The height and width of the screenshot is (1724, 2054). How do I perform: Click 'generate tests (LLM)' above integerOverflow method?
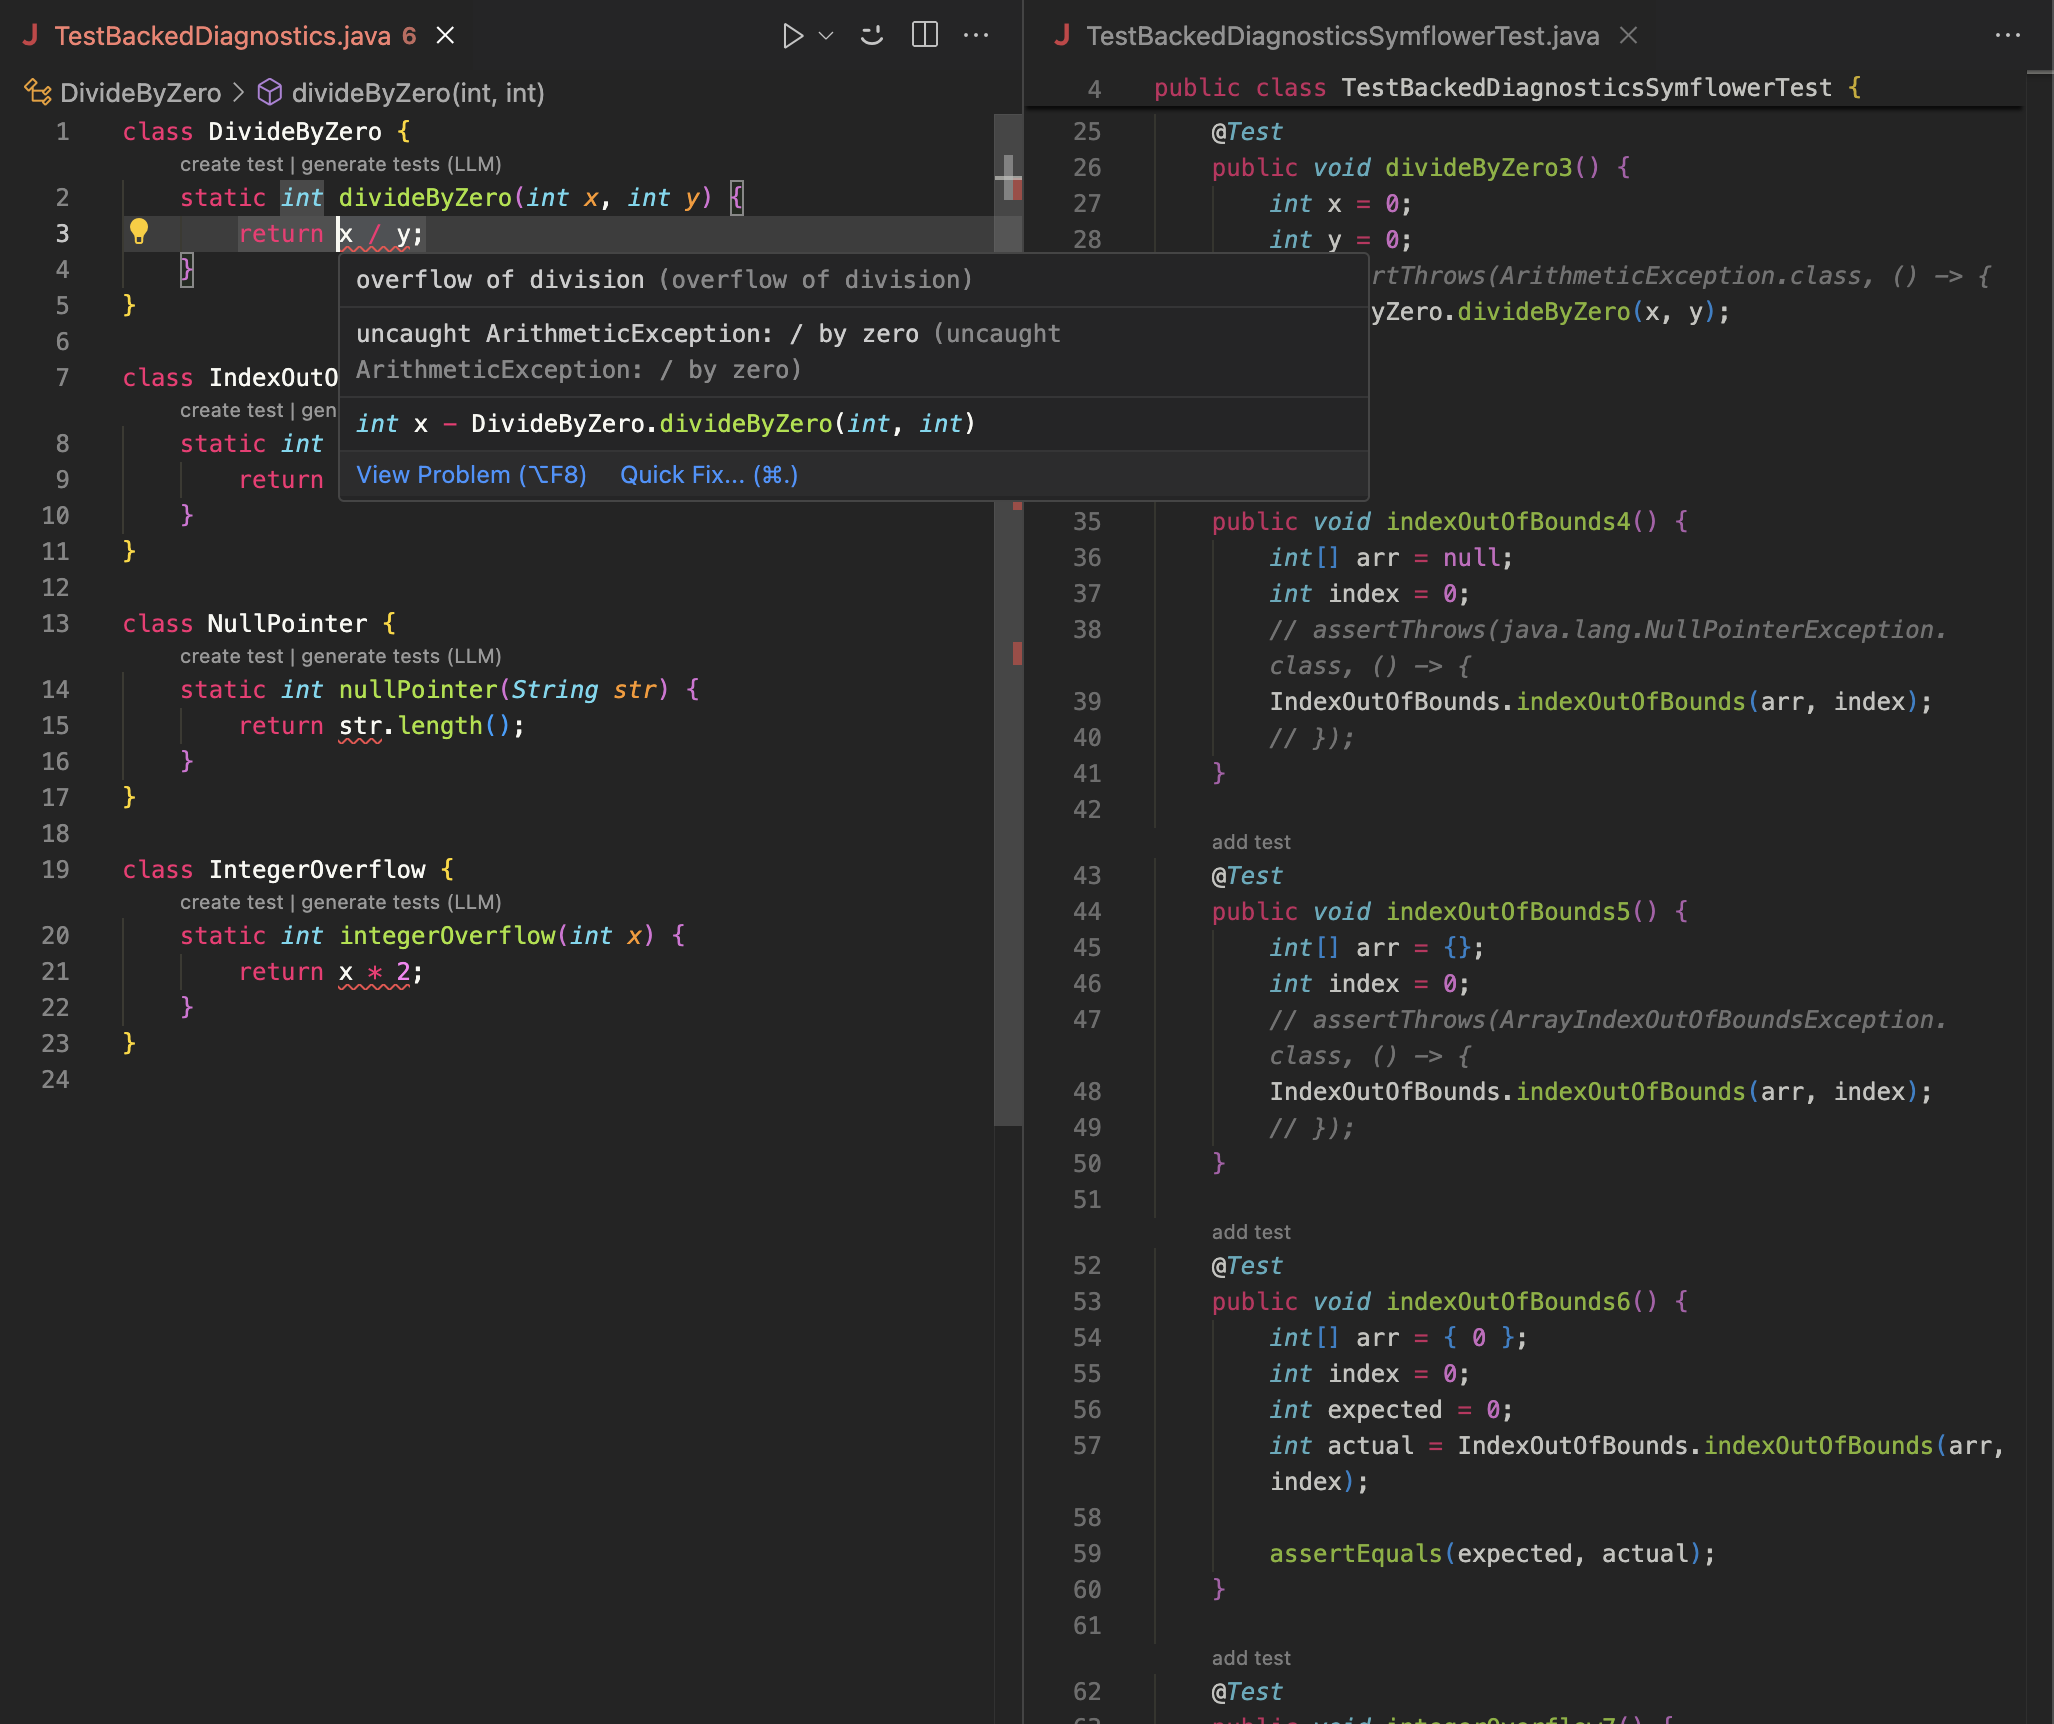point(401,902)
